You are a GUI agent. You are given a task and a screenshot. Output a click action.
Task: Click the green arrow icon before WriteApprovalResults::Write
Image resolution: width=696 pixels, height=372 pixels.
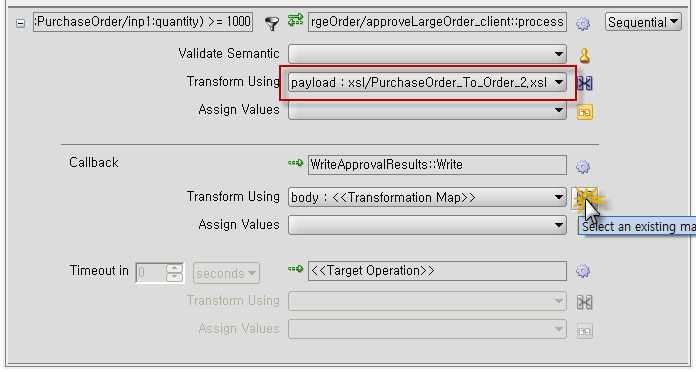(x=295, y=163)
